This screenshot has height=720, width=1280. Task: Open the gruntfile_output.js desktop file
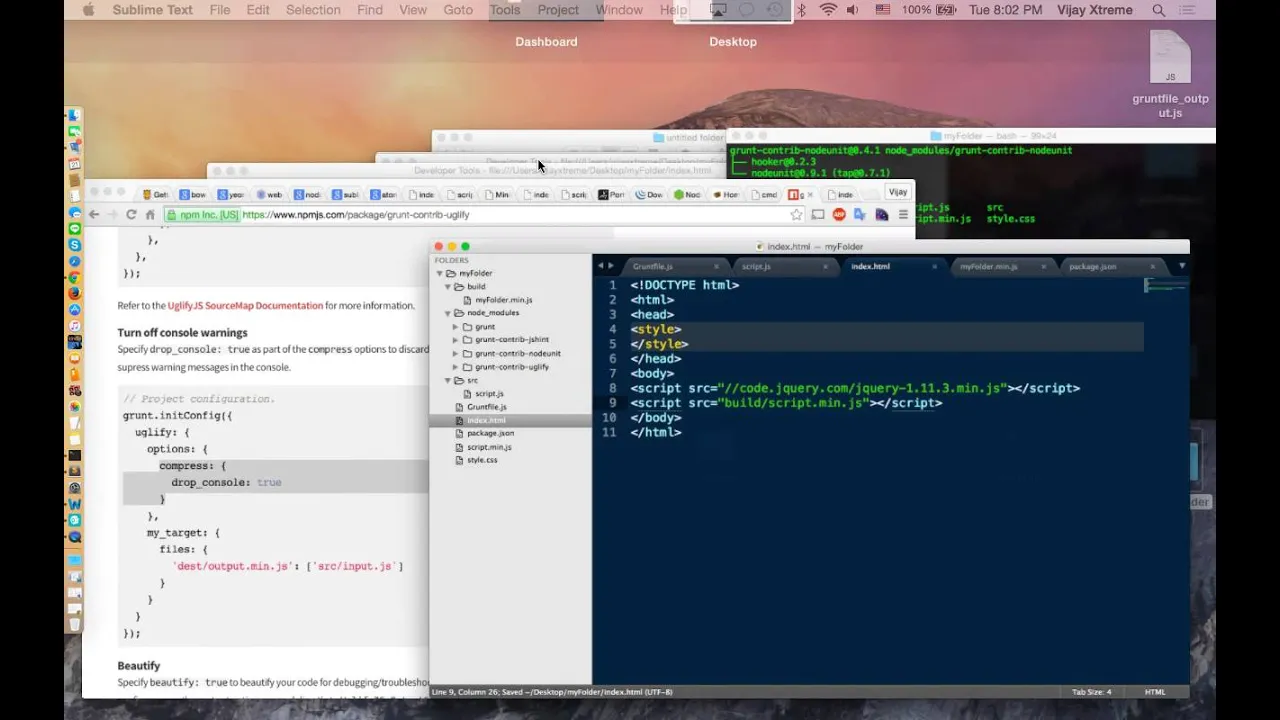1170,75
